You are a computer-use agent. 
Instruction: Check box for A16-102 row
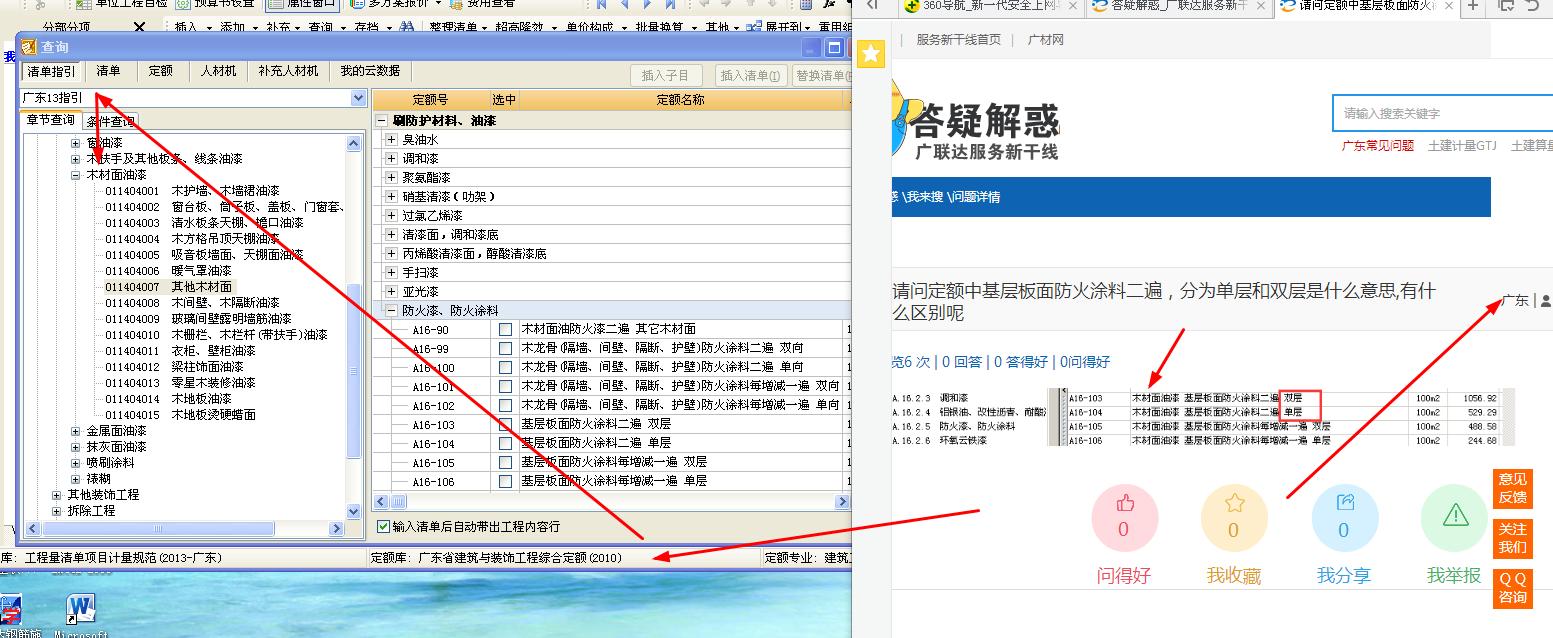(505, 405)
